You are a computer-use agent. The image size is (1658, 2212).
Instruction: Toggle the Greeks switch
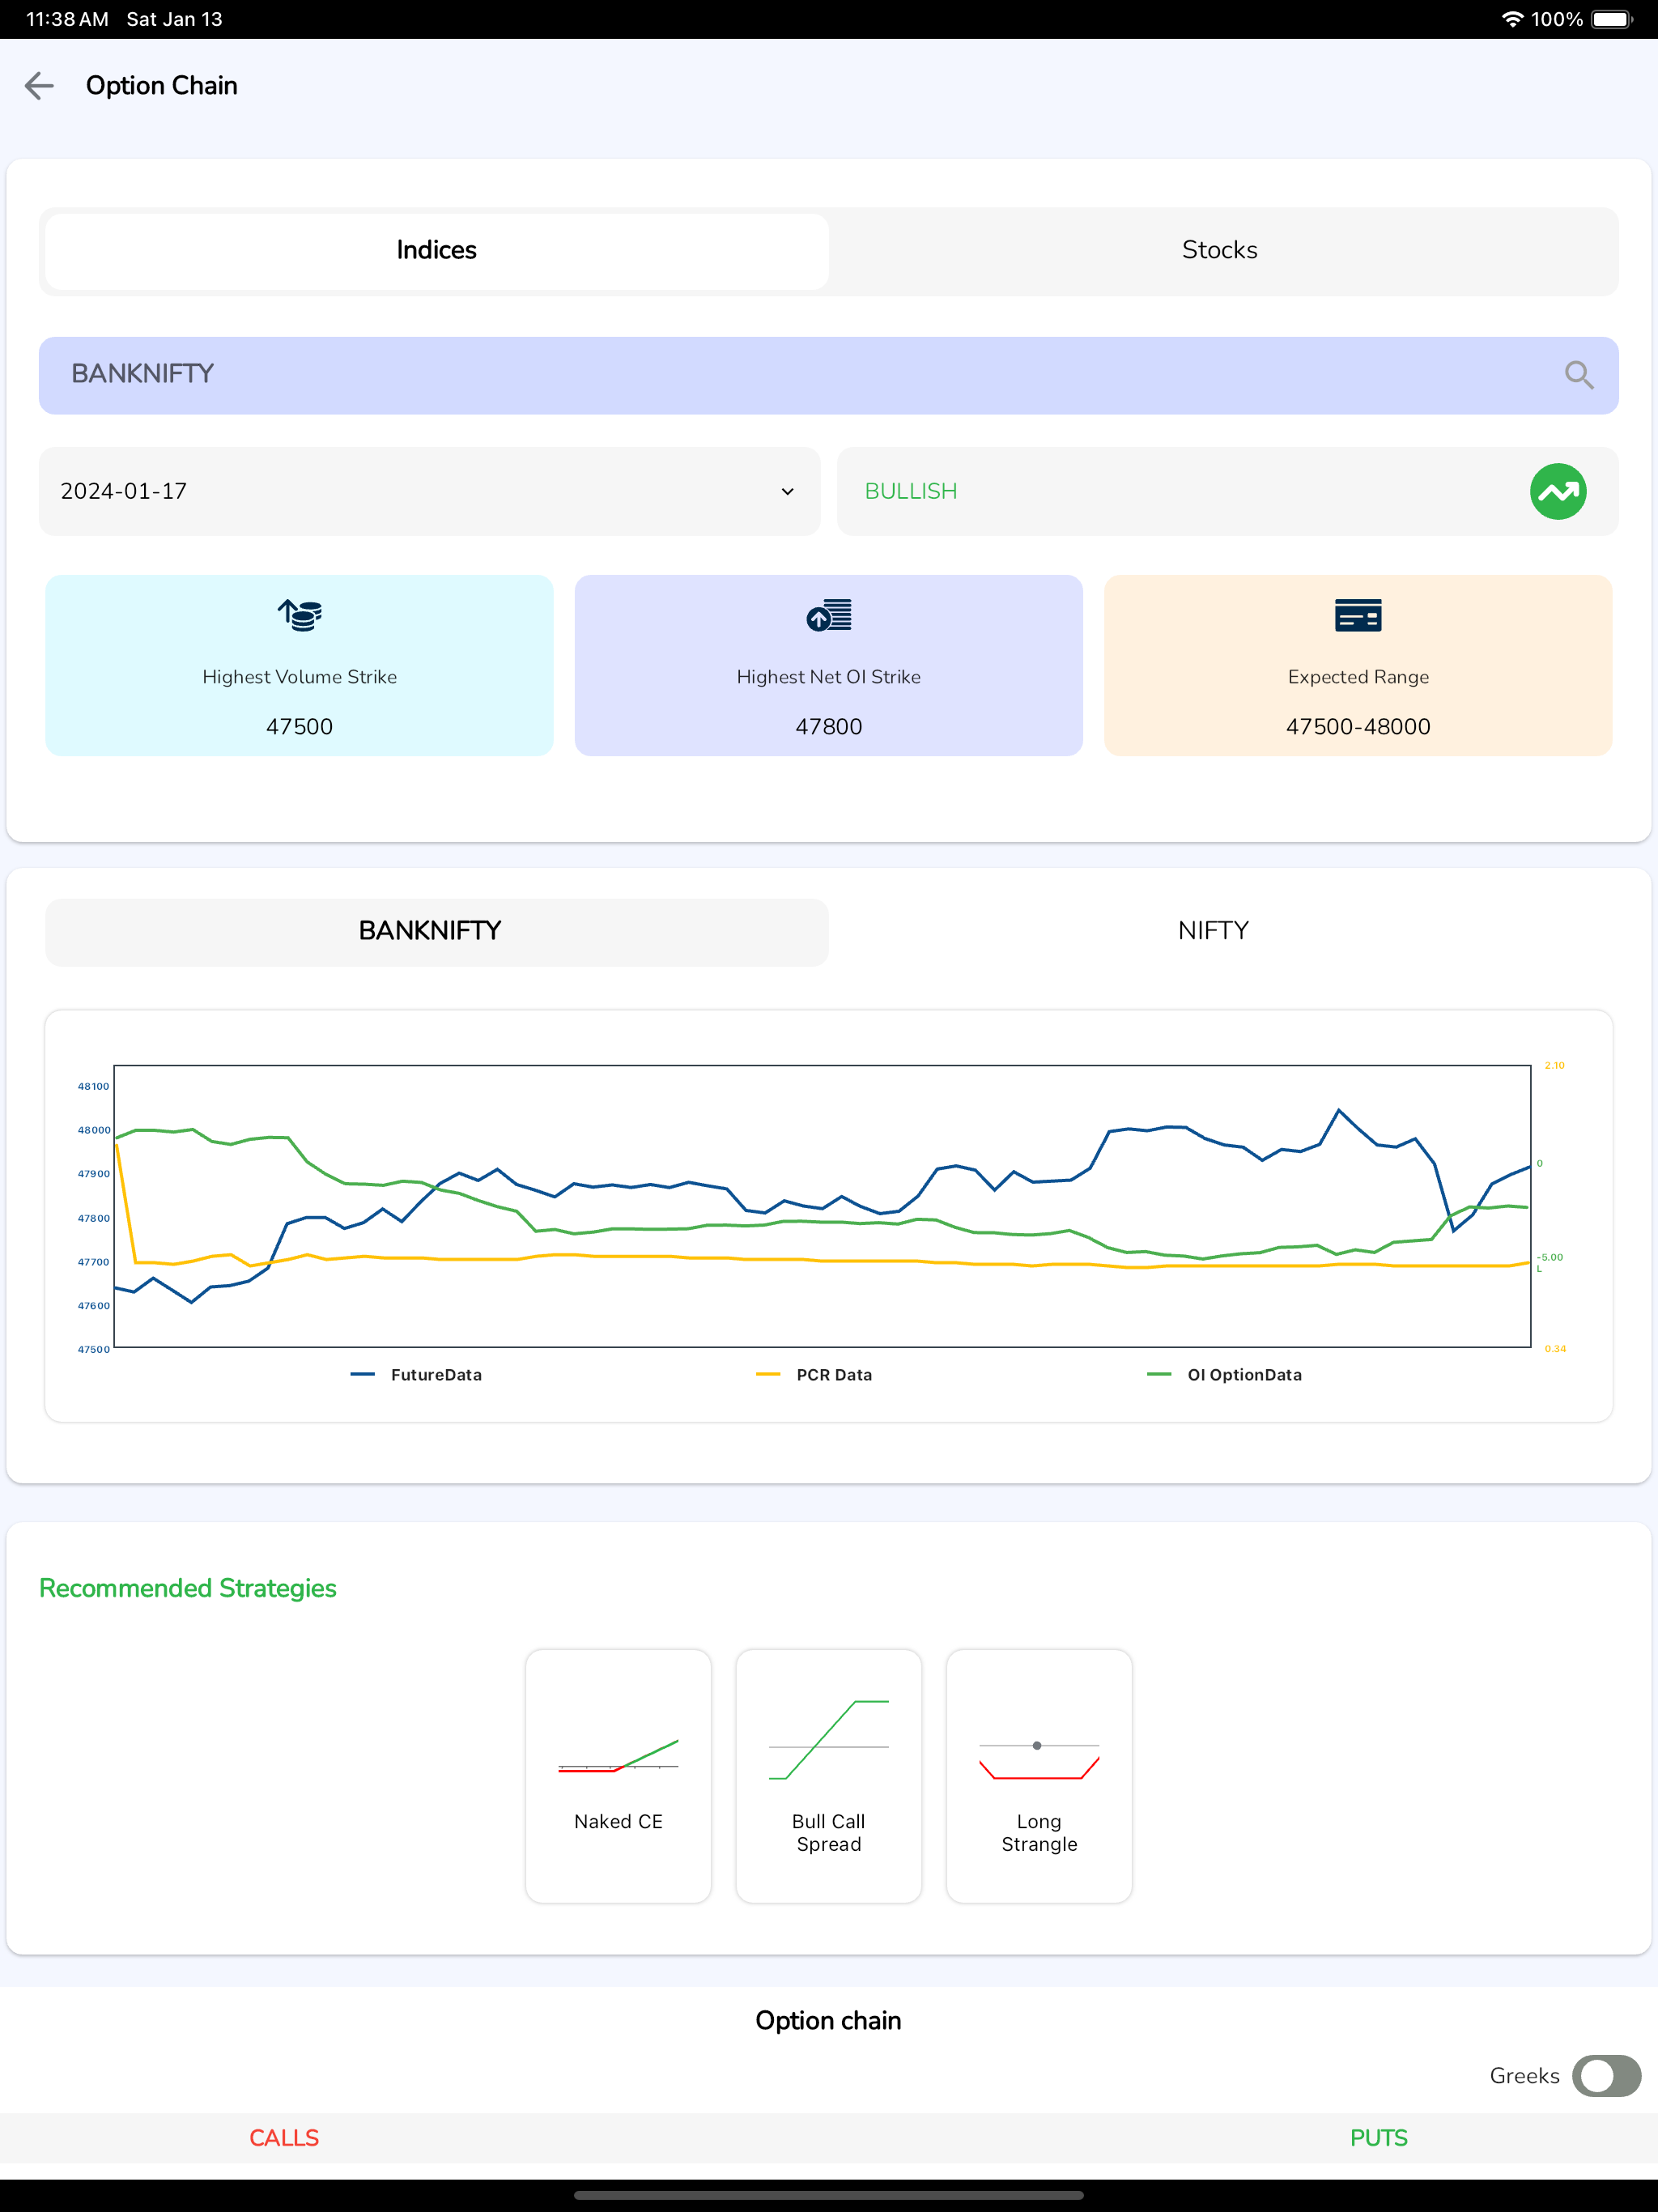click(x=1606, y=2076)
